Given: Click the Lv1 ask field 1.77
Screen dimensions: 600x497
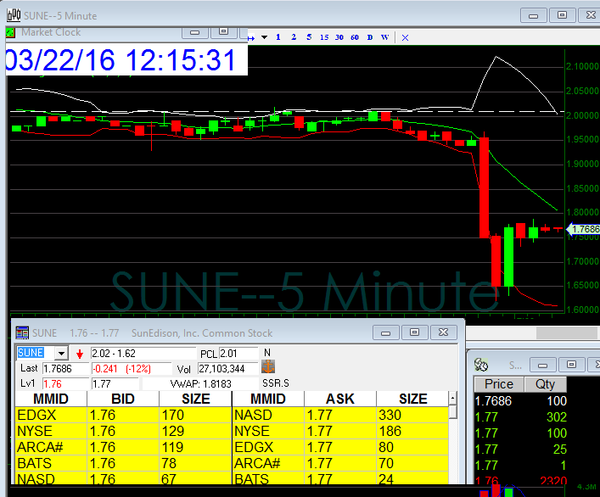Looking at the screenshot, I should coord(115,384).
